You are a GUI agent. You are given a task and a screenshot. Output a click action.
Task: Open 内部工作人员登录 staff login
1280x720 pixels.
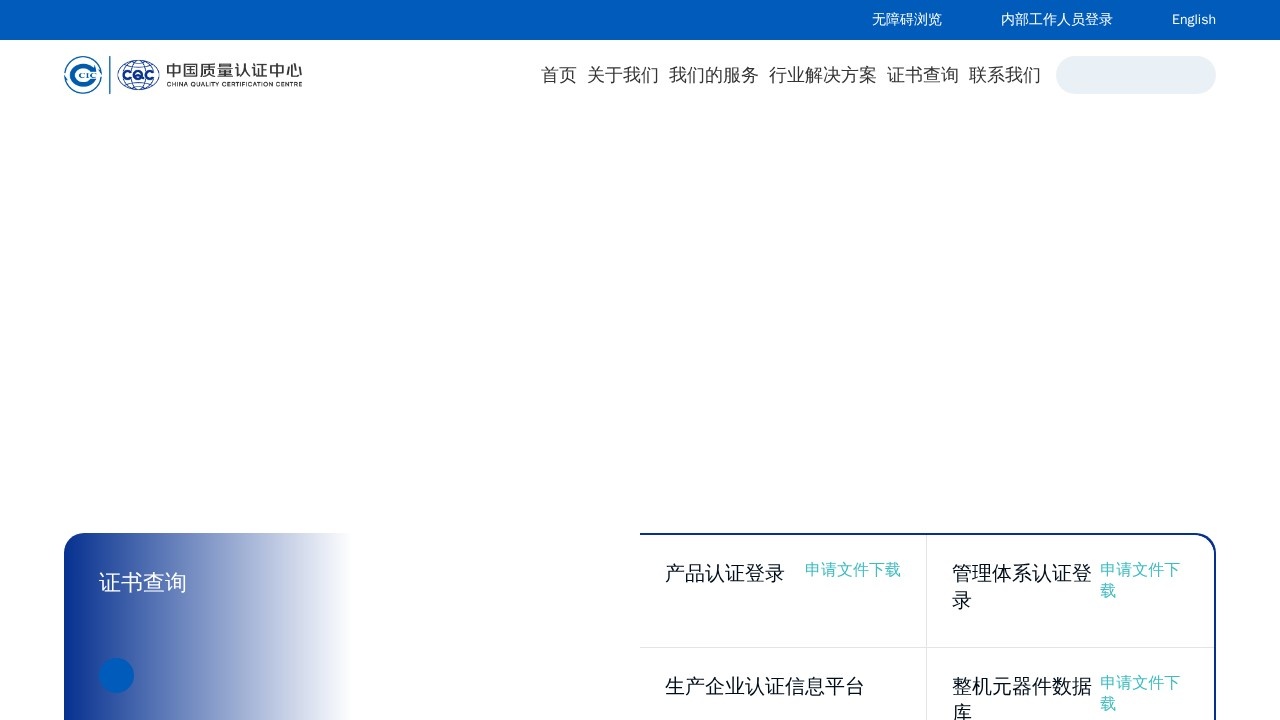(1057, 19)
